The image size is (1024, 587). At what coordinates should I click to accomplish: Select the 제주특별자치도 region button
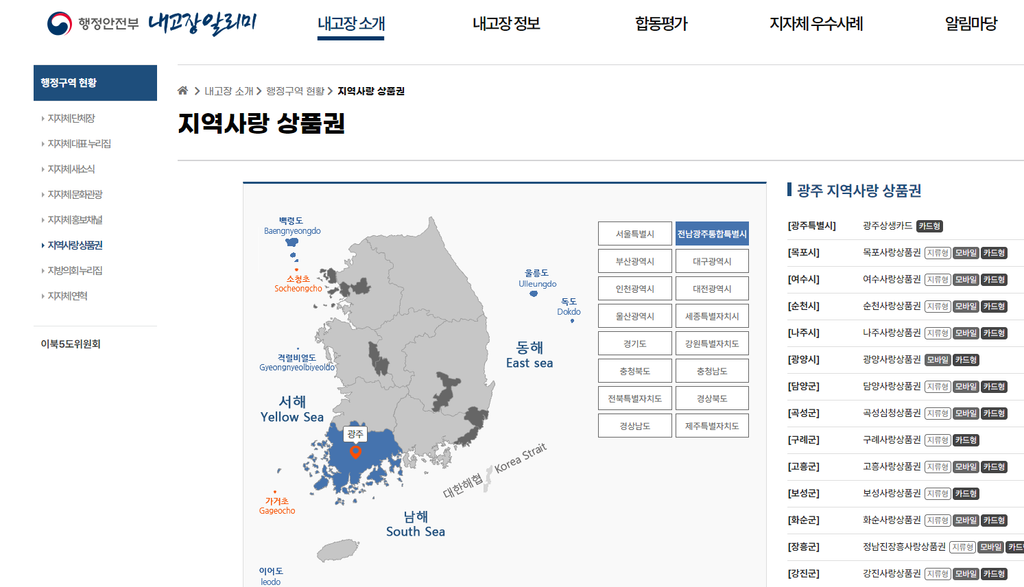pos(712,426)
